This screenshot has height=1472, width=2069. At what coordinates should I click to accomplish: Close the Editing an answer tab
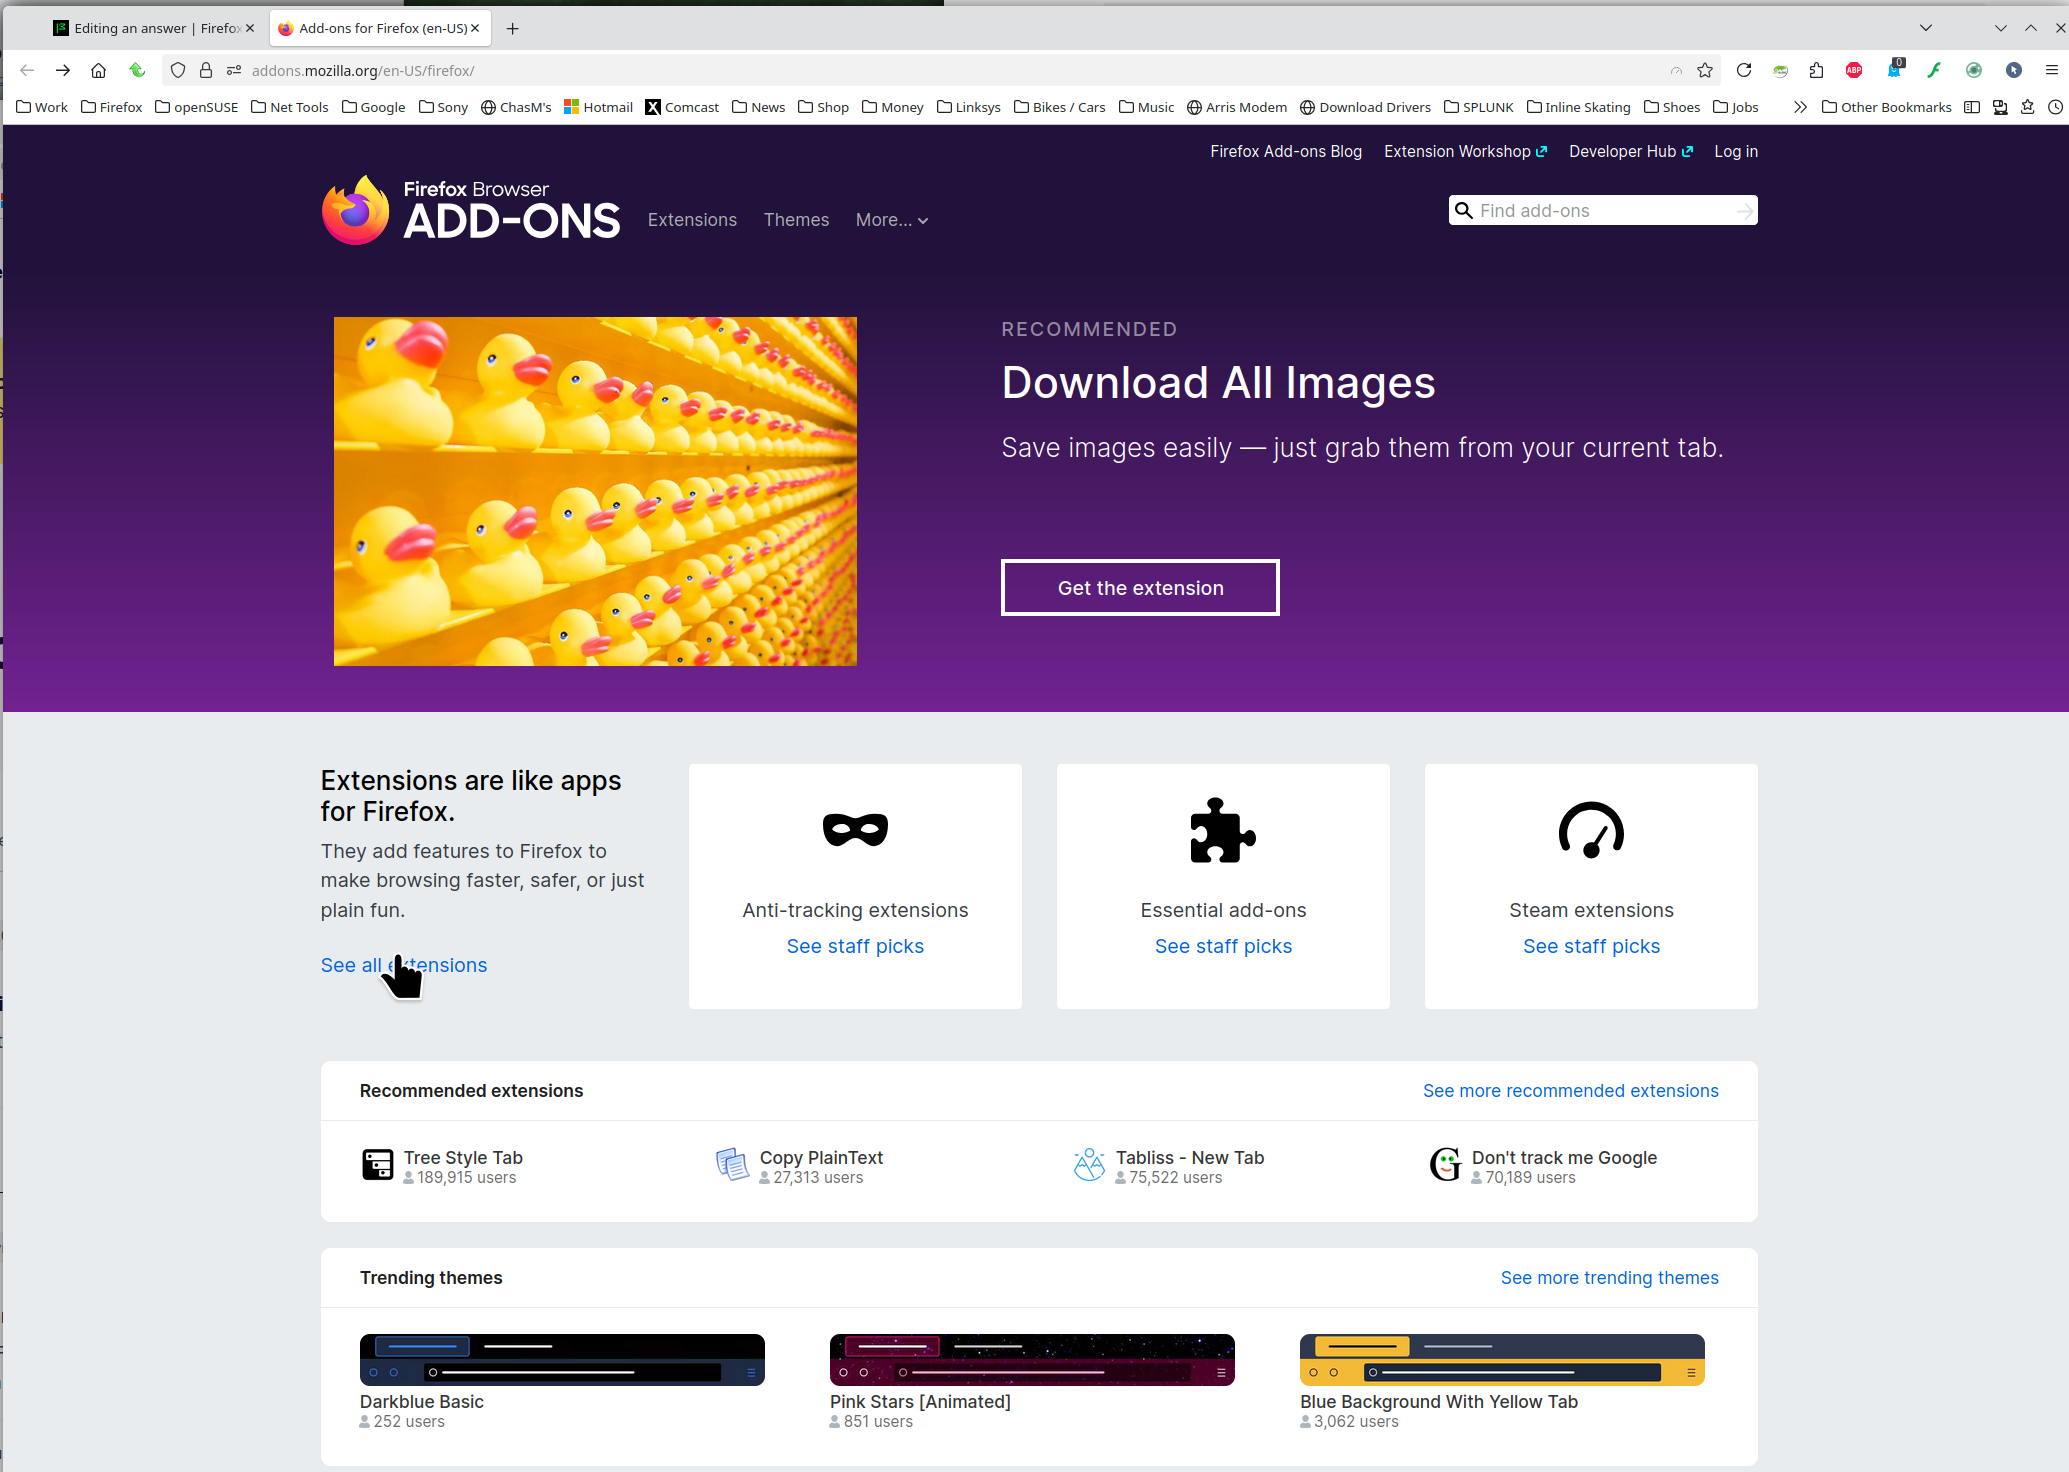250,28
